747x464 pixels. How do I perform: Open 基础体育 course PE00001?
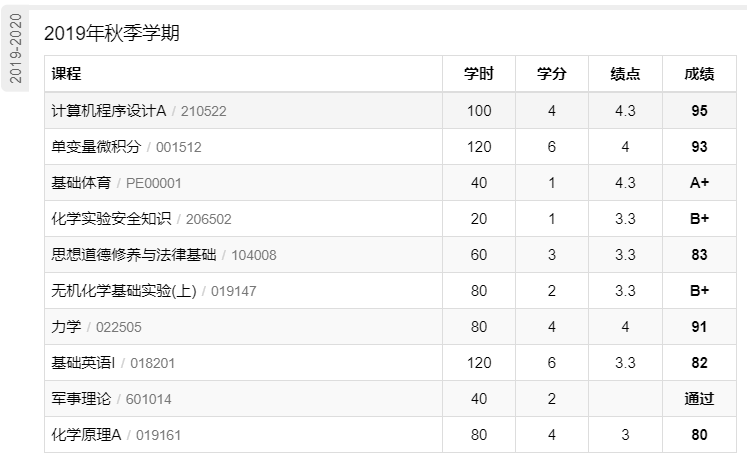[390, 182]
